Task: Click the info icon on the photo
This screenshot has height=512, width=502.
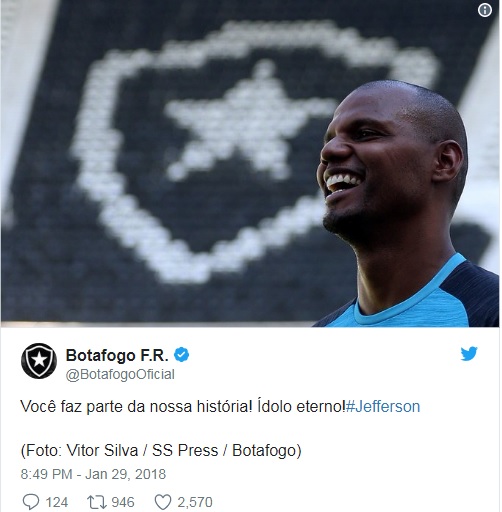Action: tap(485, 10)
